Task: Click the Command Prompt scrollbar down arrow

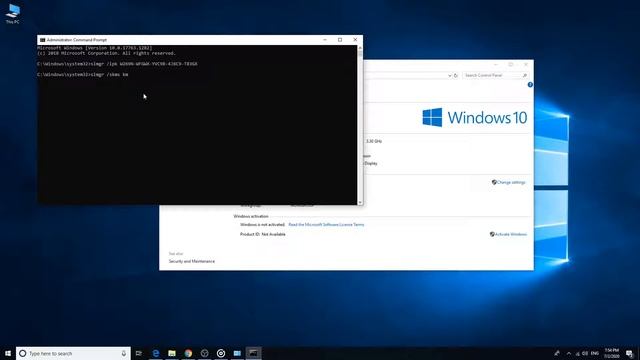Action: coord(360,202)
